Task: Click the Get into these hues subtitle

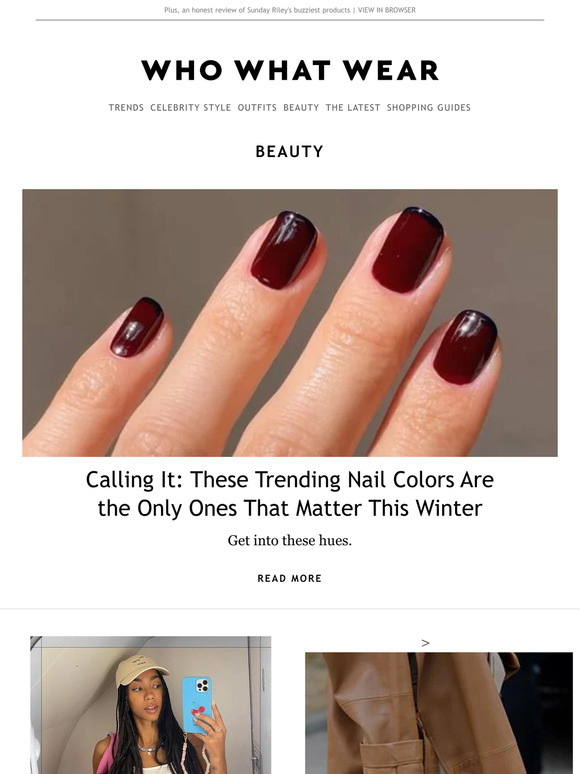Action: 290,541
